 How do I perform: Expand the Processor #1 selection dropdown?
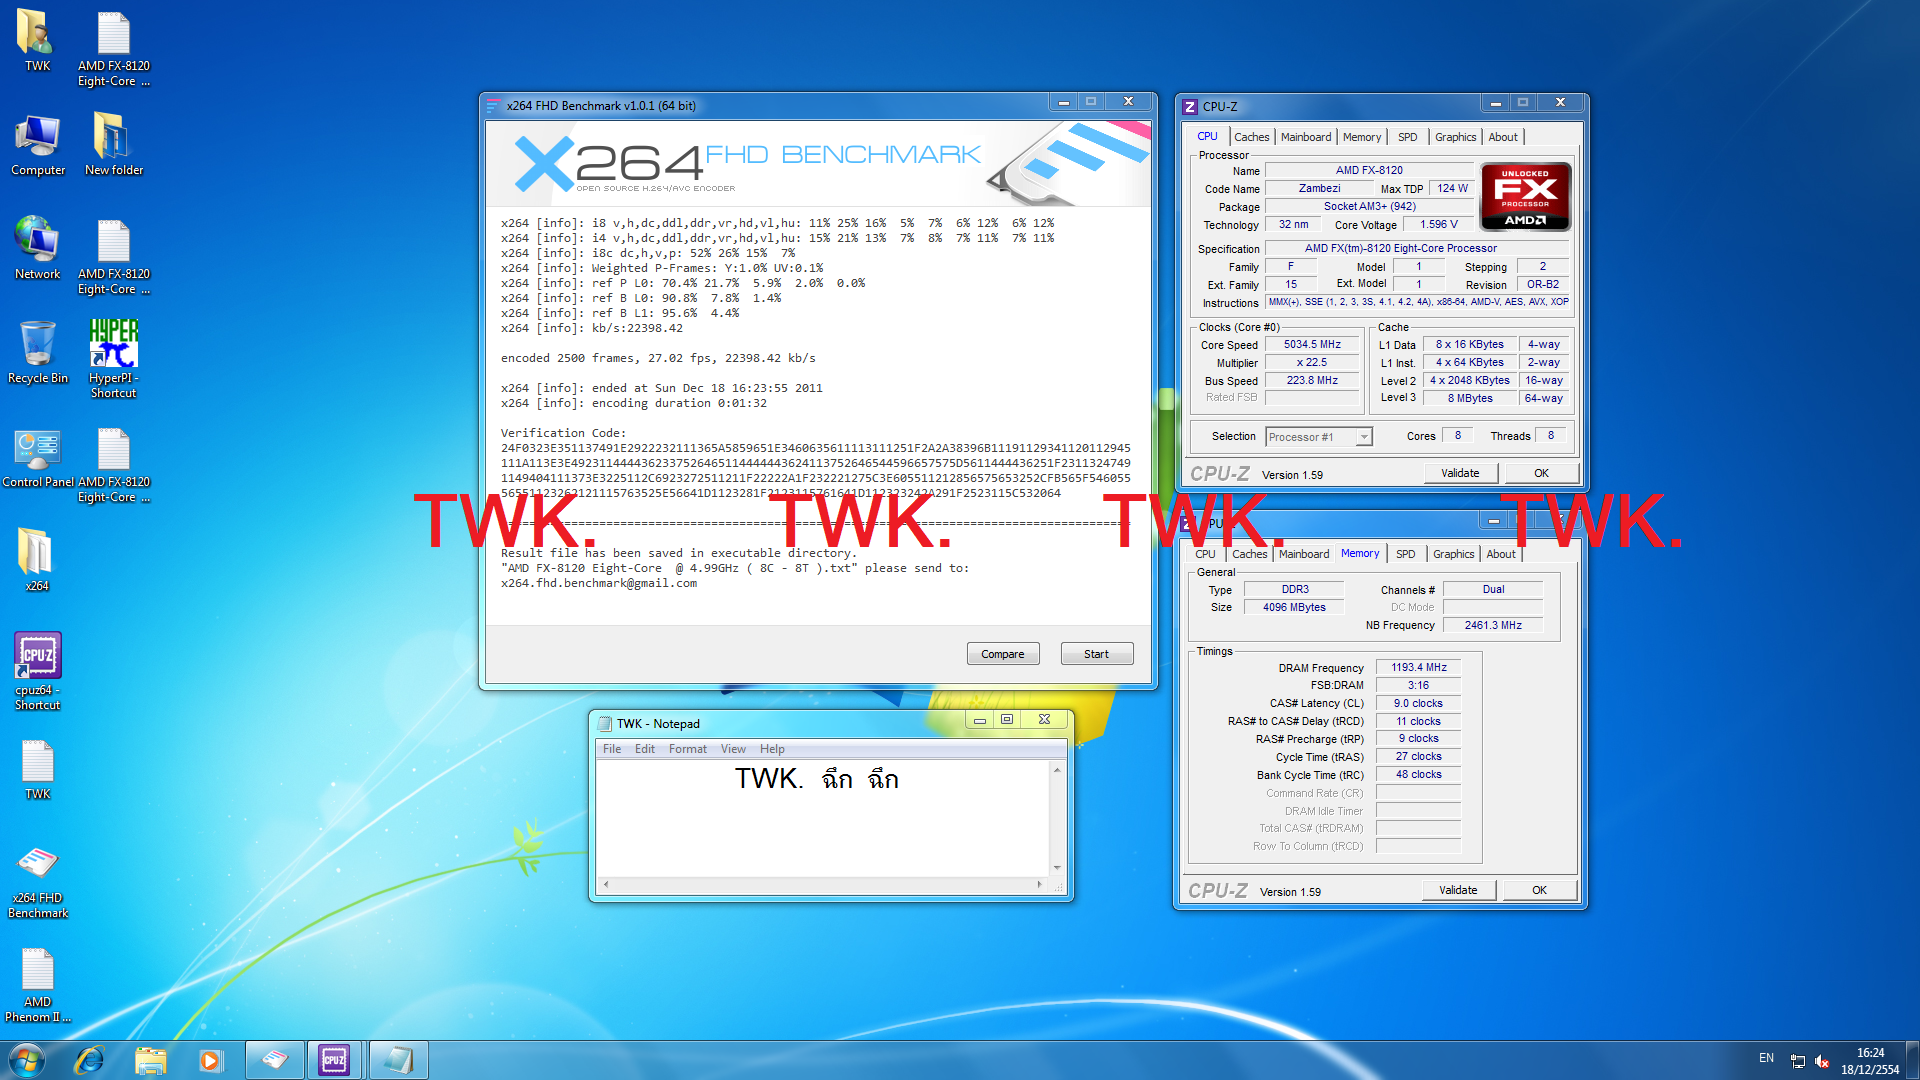pos(1363,437)
